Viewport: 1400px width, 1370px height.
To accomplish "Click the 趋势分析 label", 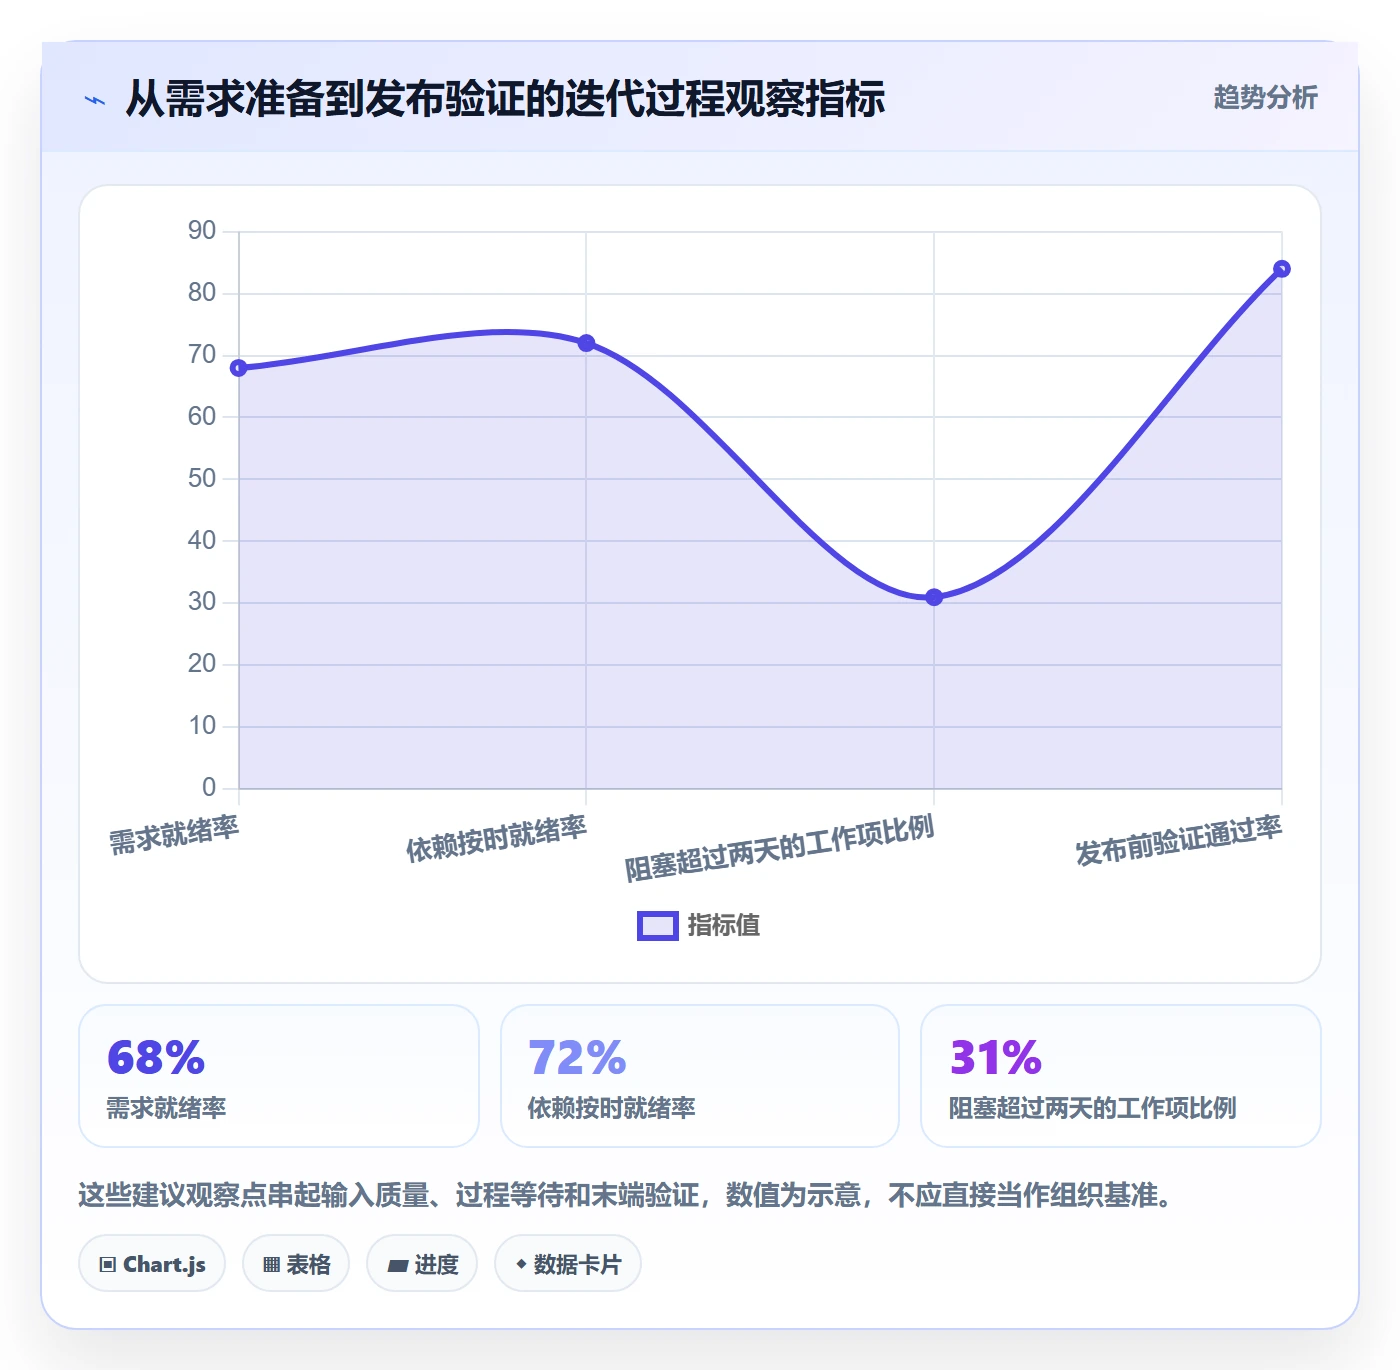I will [1265, 98].
